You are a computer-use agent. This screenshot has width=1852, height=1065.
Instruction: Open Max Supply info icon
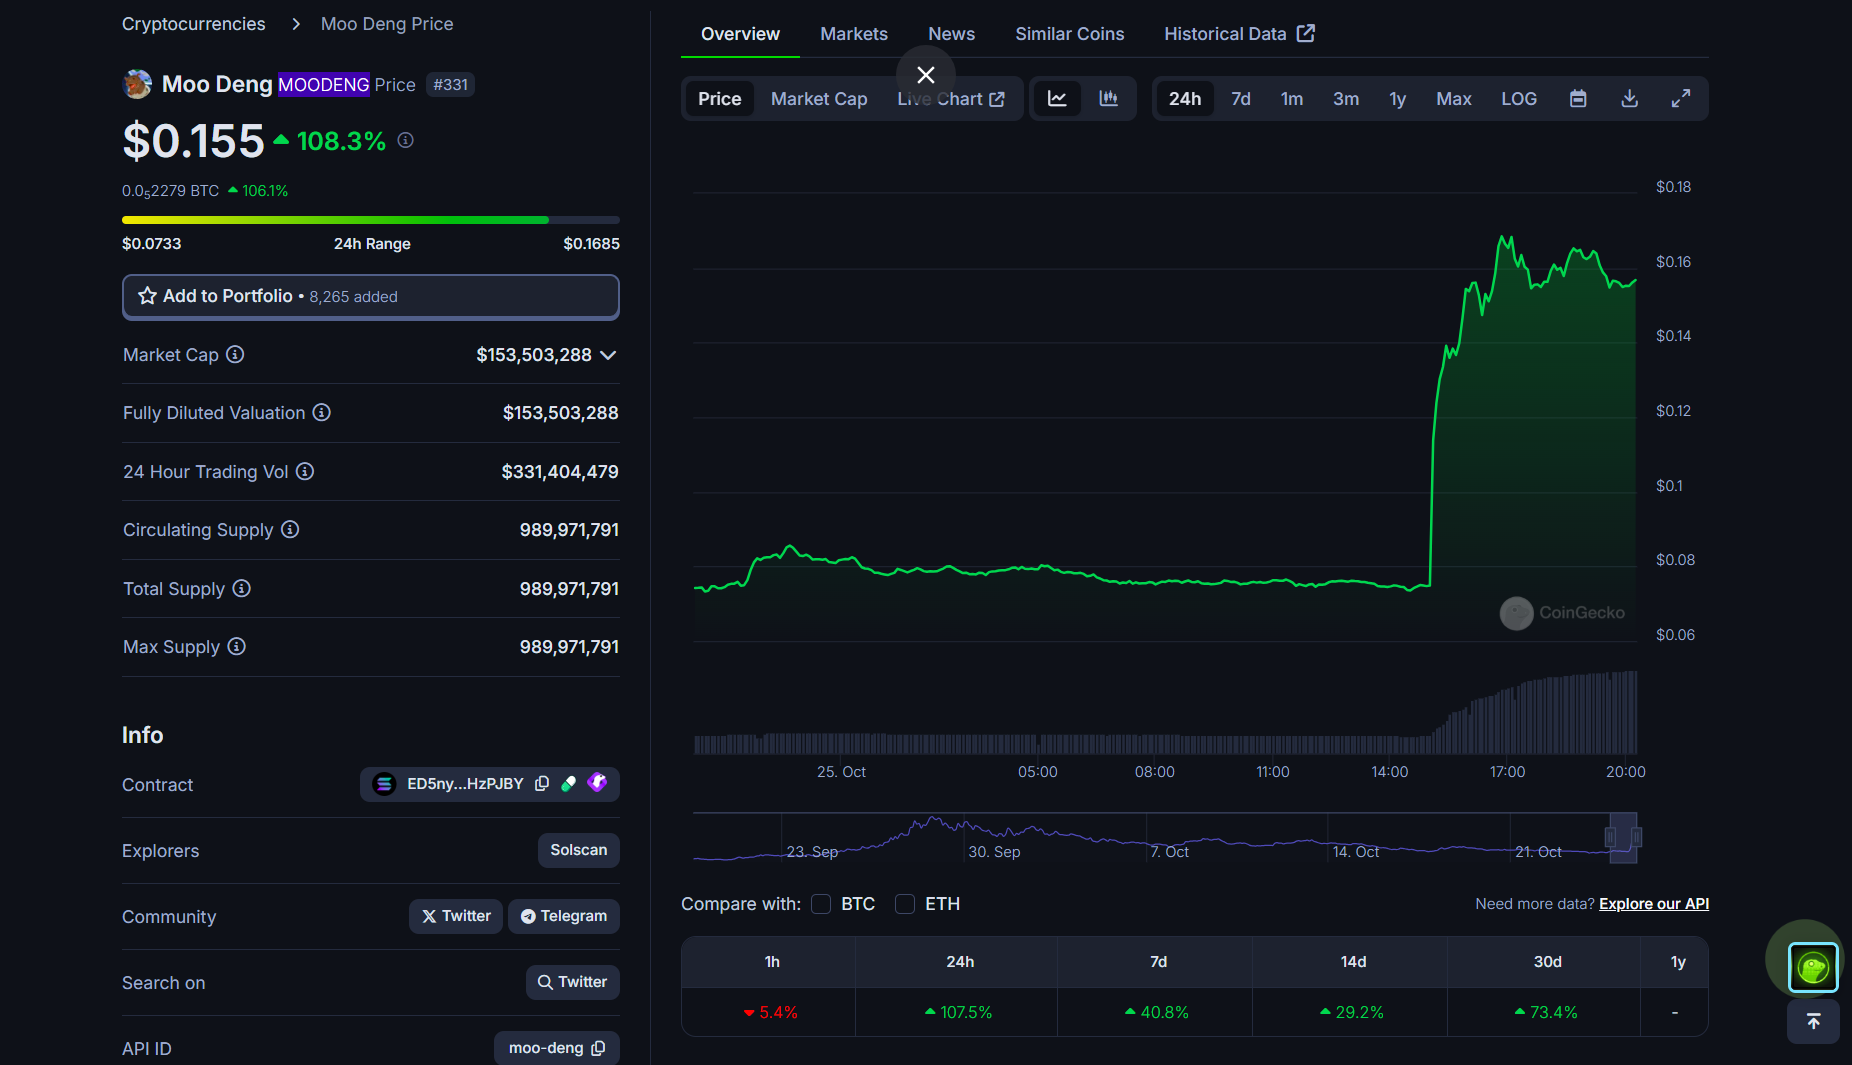coord(237,646)
